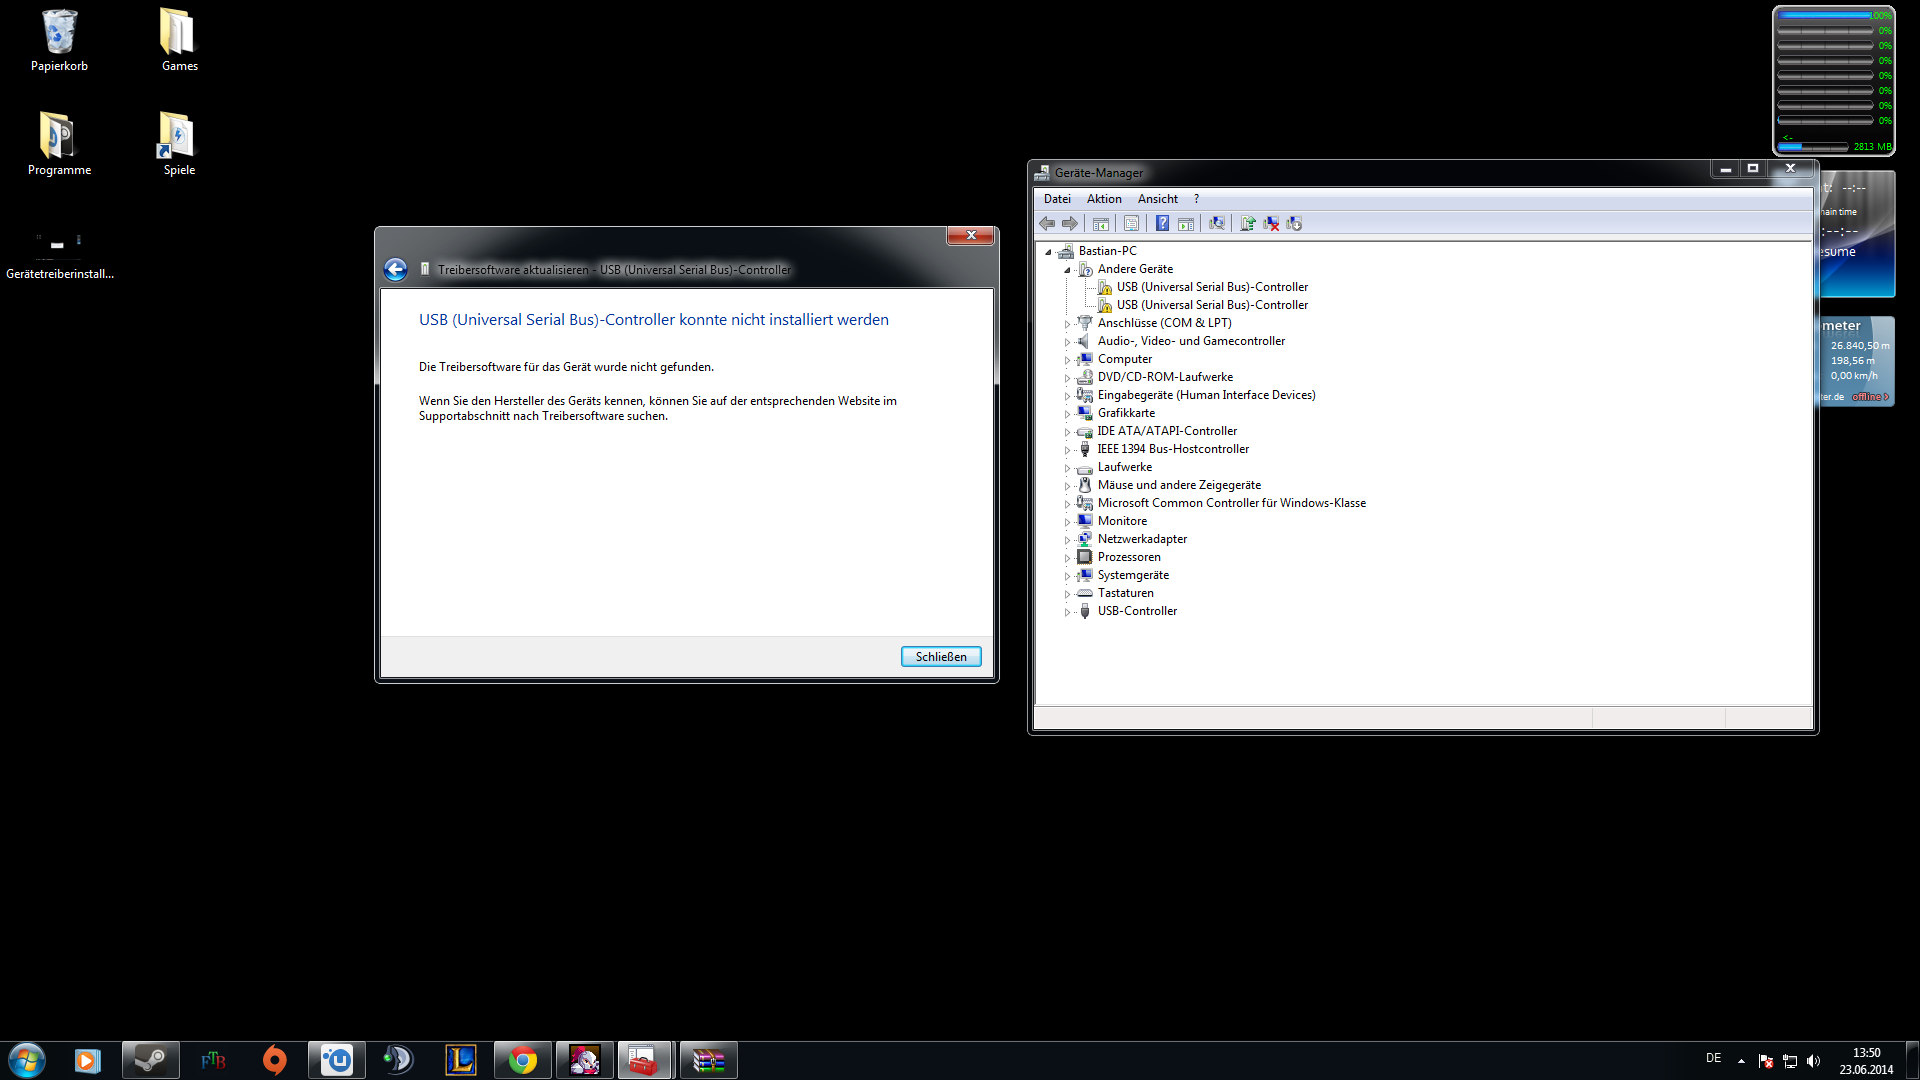Click the back arrow in driver wizard

click(x=395, y=269)
